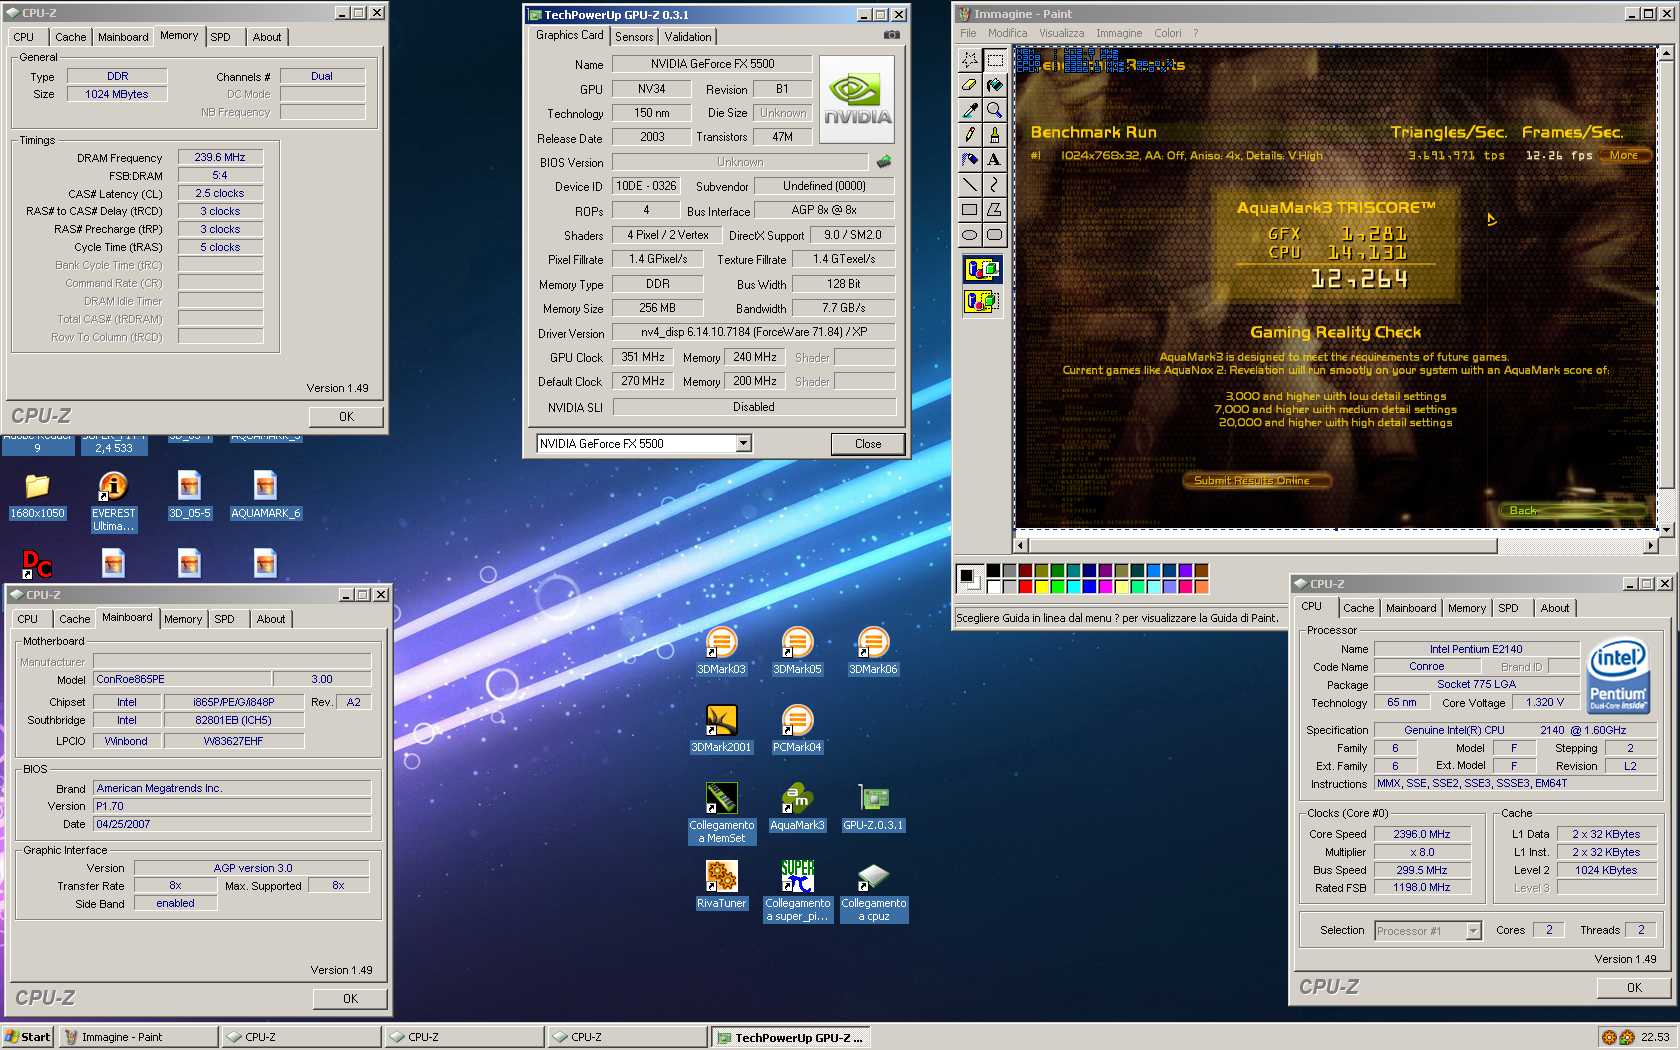Enable the transparent selection option in Paint
1680x1050 pixels.
pos(982,300)
